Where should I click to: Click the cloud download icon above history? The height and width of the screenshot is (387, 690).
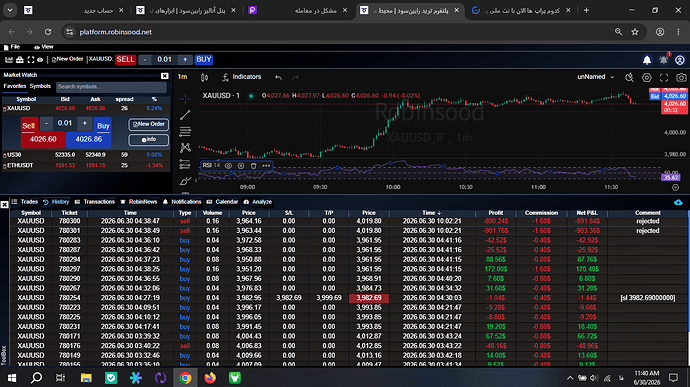click(678, 202)
